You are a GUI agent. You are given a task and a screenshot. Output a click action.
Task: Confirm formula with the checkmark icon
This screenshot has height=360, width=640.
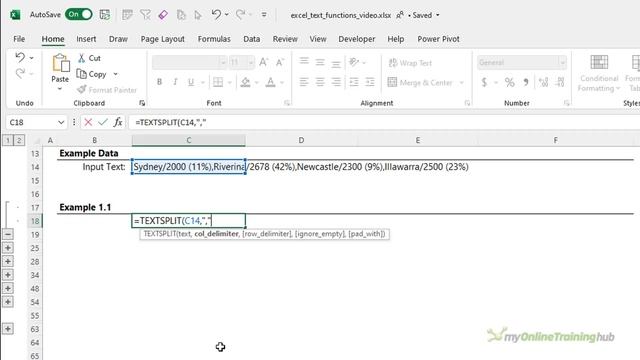(103, 122)
